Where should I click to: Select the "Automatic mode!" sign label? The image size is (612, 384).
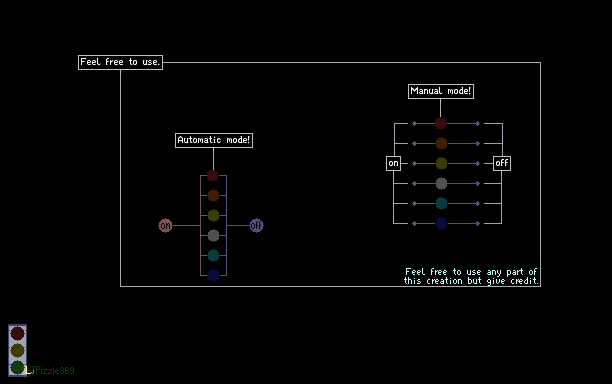214,140
